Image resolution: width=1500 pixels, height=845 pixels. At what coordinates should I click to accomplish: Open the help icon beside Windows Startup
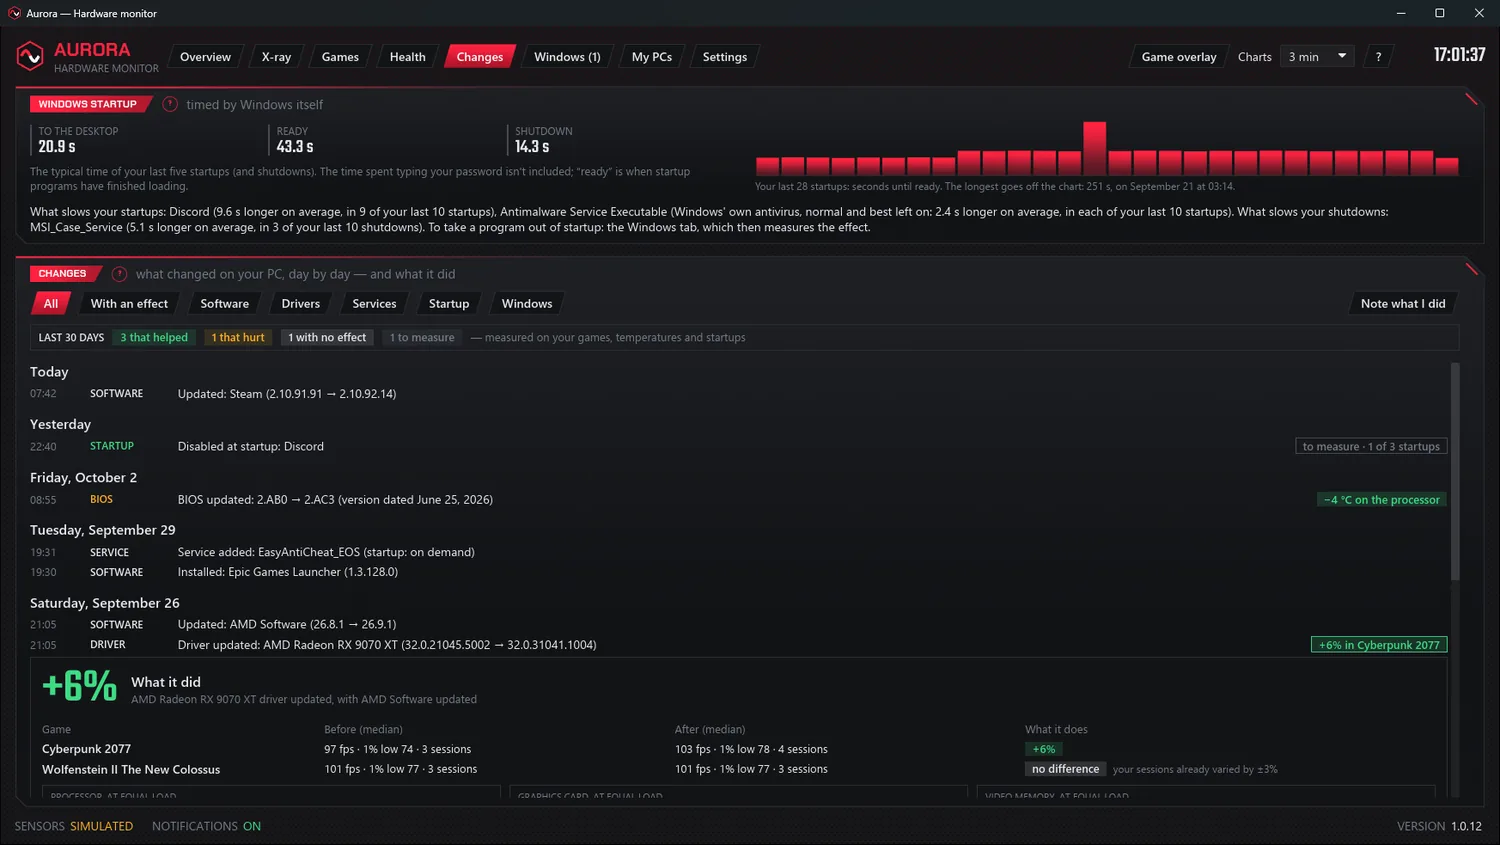(x=170, y=104)
